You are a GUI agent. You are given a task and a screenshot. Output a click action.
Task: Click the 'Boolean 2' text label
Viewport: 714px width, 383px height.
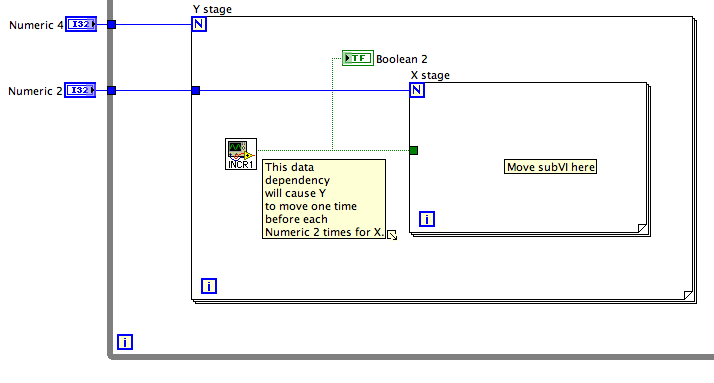click(x=402, y=59)
